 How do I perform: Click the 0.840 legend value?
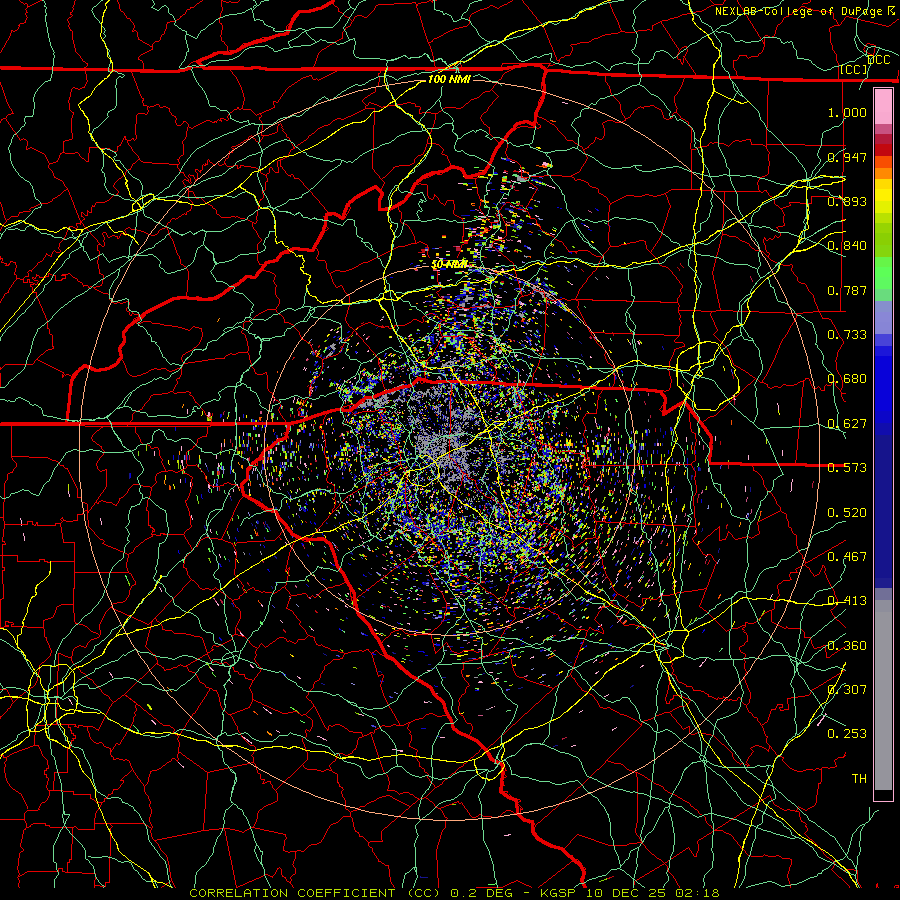click(x=847, y=246)
